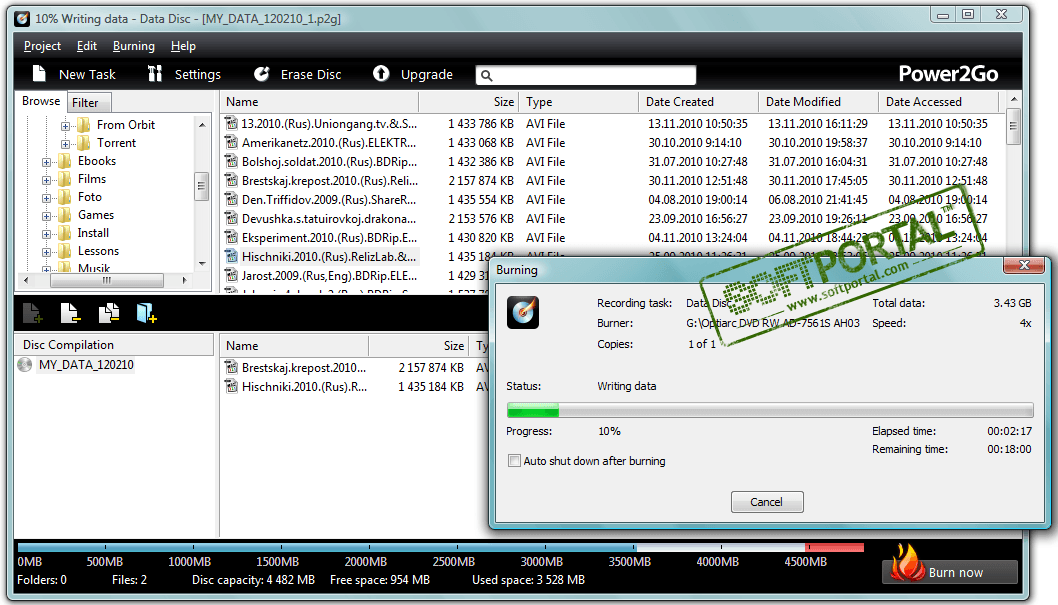
Task: Click in the search input field
Action: coord(586,76)
